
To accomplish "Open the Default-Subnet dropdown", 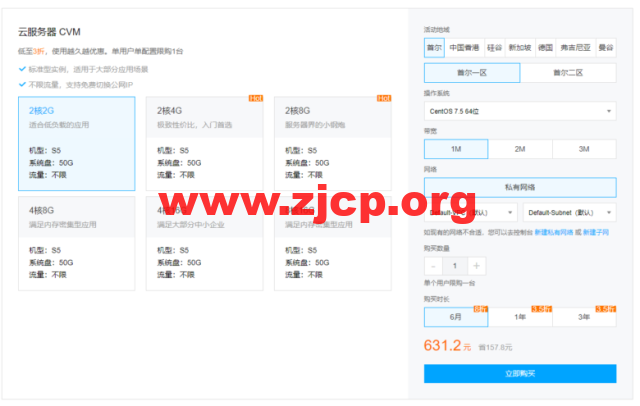I will click(x=570, y=213).
